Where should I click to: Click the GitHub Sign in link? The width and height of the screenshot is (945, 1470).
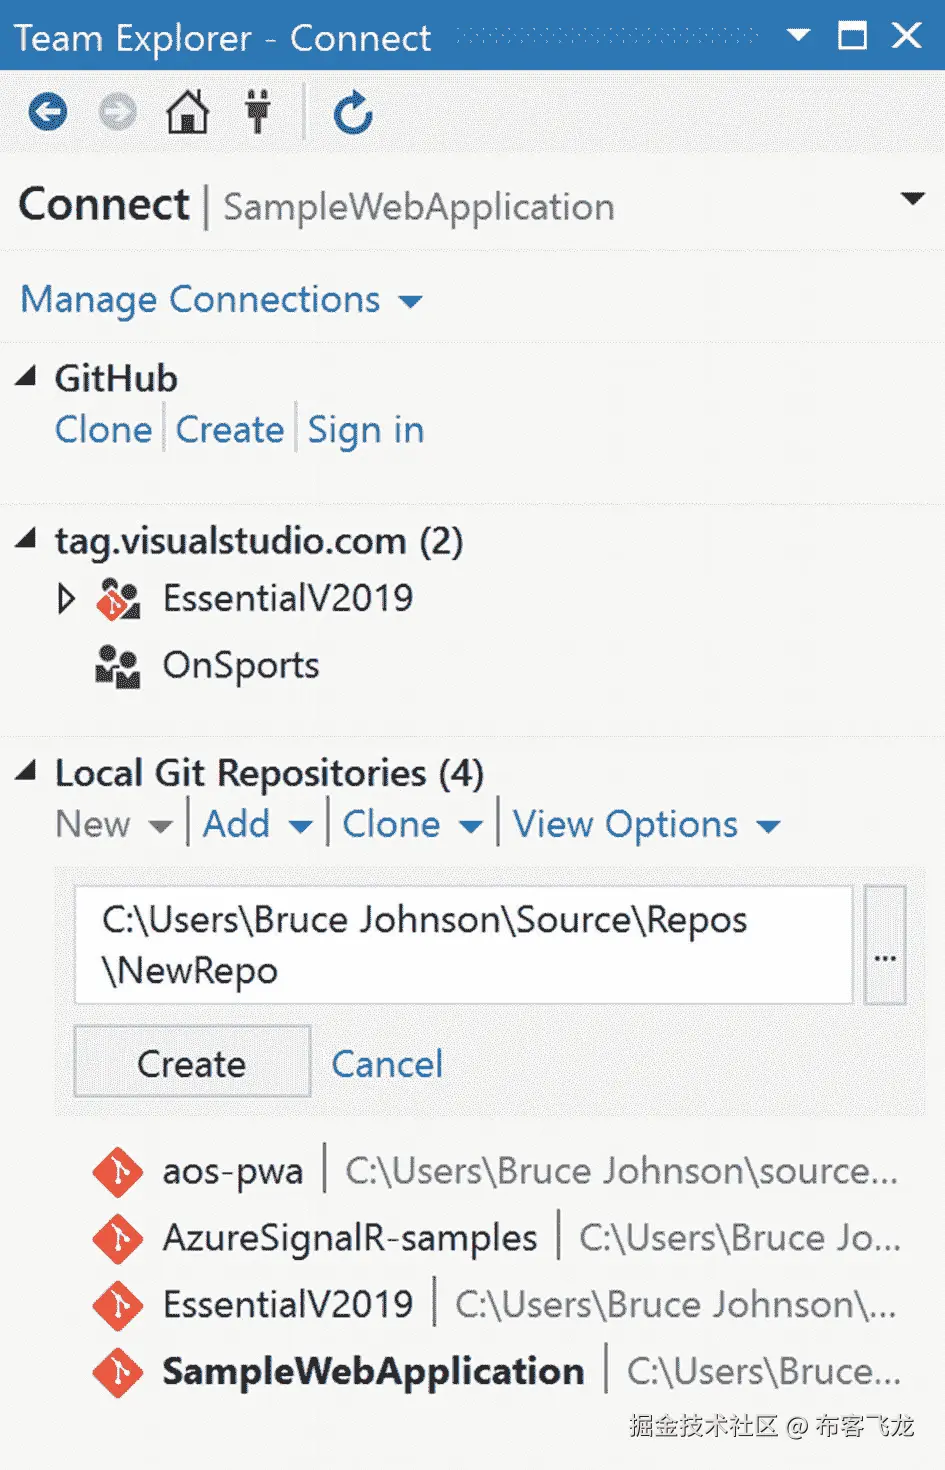365,430
